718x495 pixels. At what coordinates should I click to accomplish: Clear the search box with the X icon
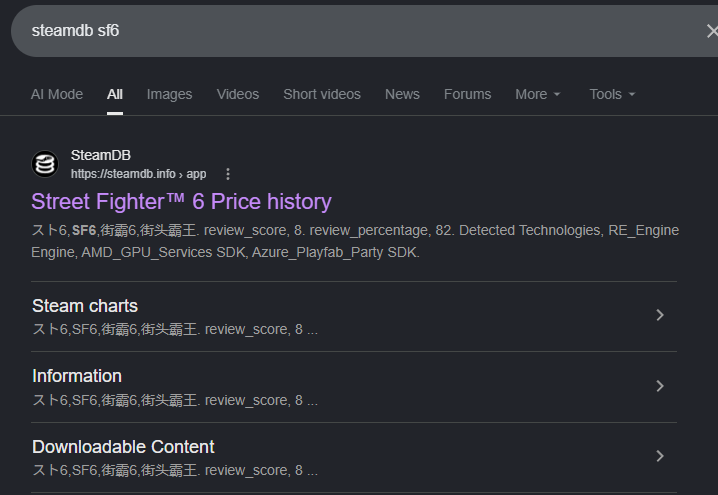[x=712, y=31]
